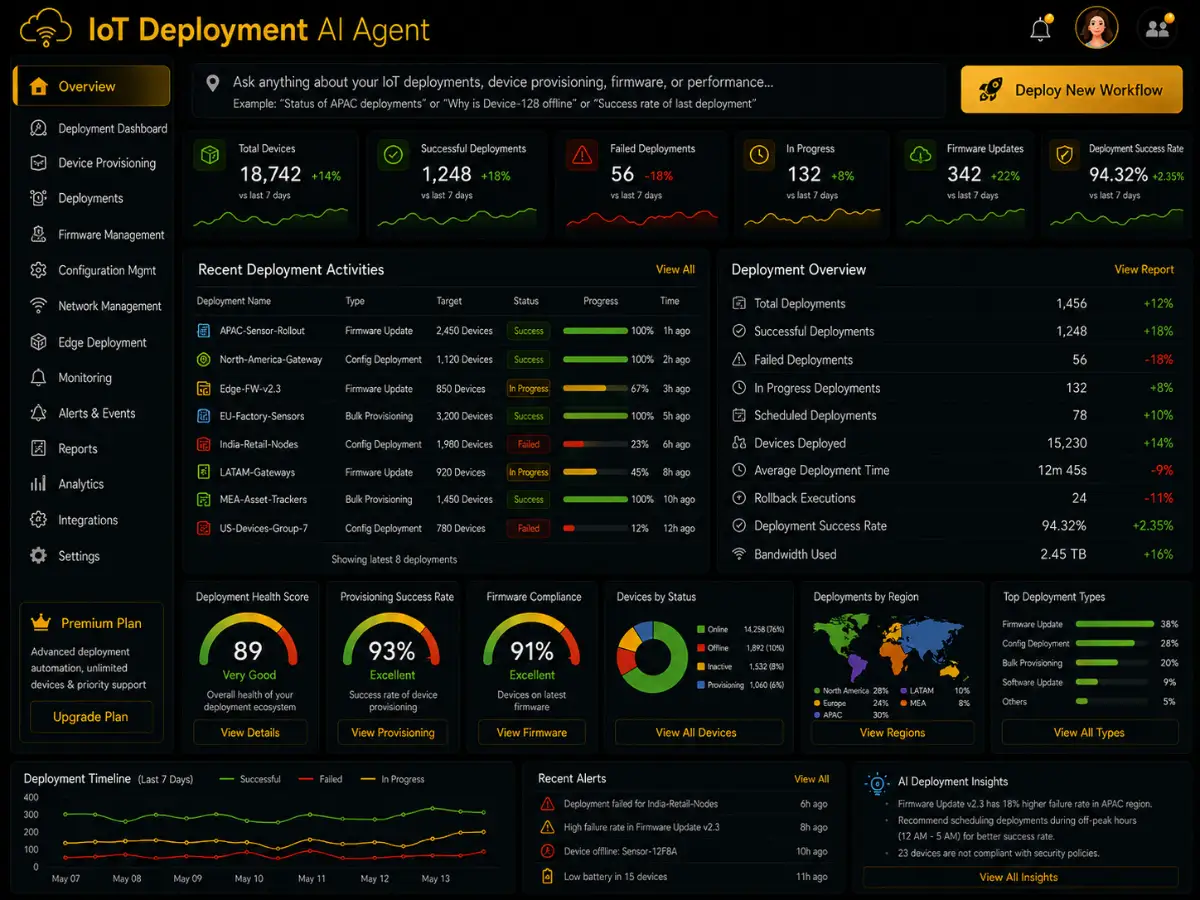Open Alerts & Events section

(83, 413)
